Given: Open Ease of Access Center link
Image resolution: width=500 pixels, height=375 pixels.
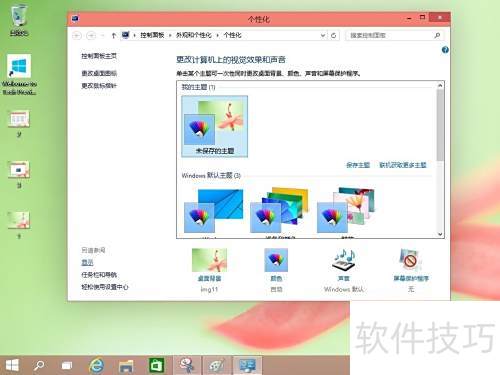Looking at the screenshot, I should point(105,287).
